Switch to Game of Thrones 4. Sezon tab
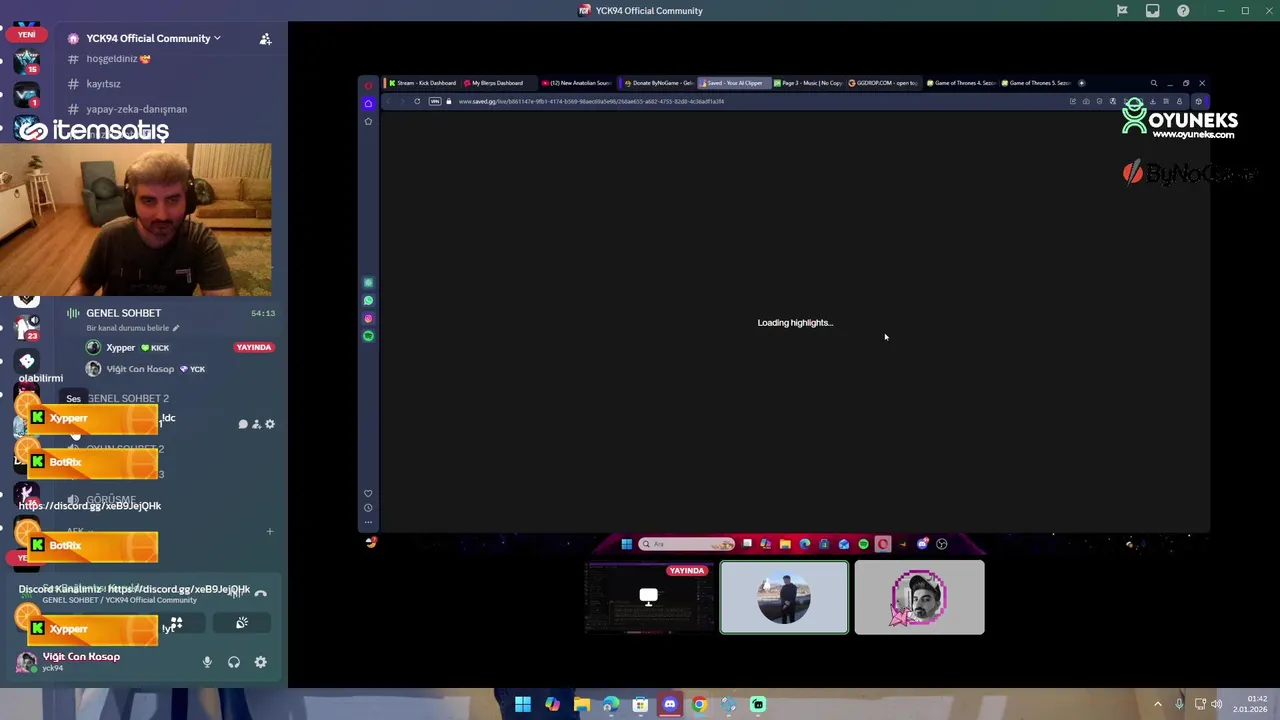 961,83
